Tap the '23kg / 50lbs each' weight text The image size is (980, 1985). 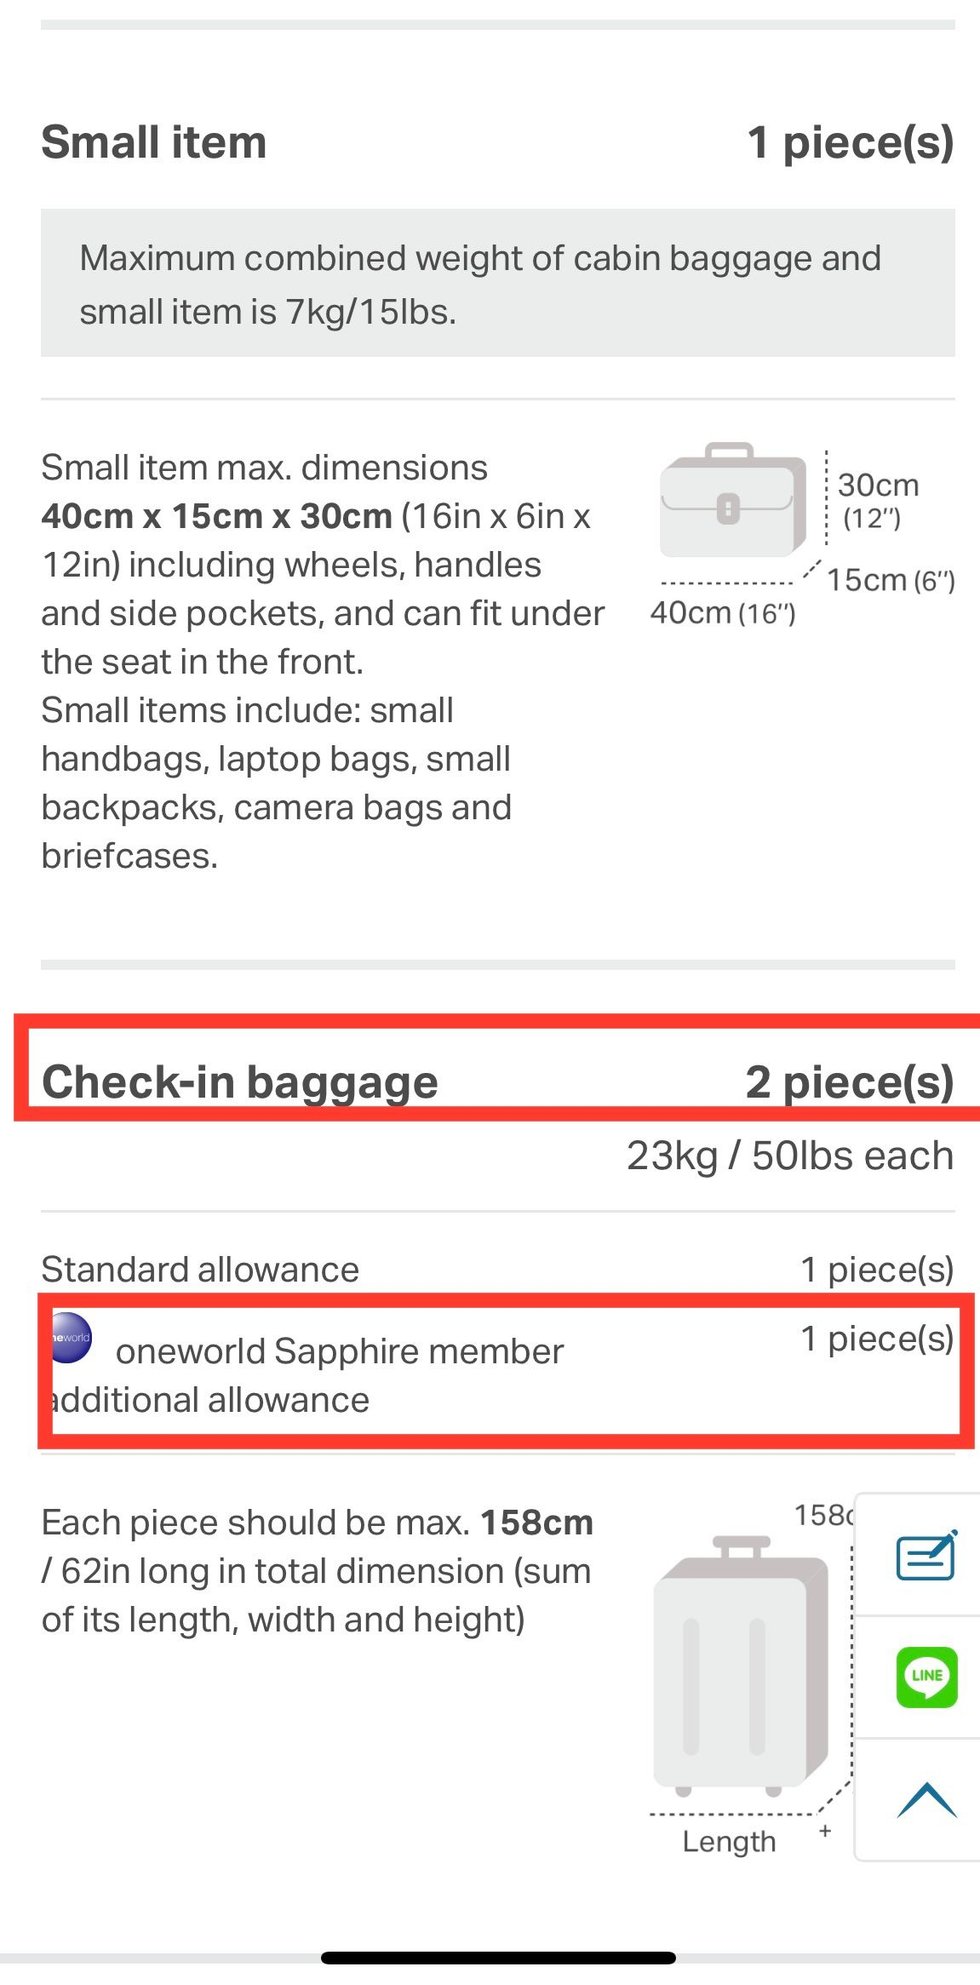[x=789, y=1156]
